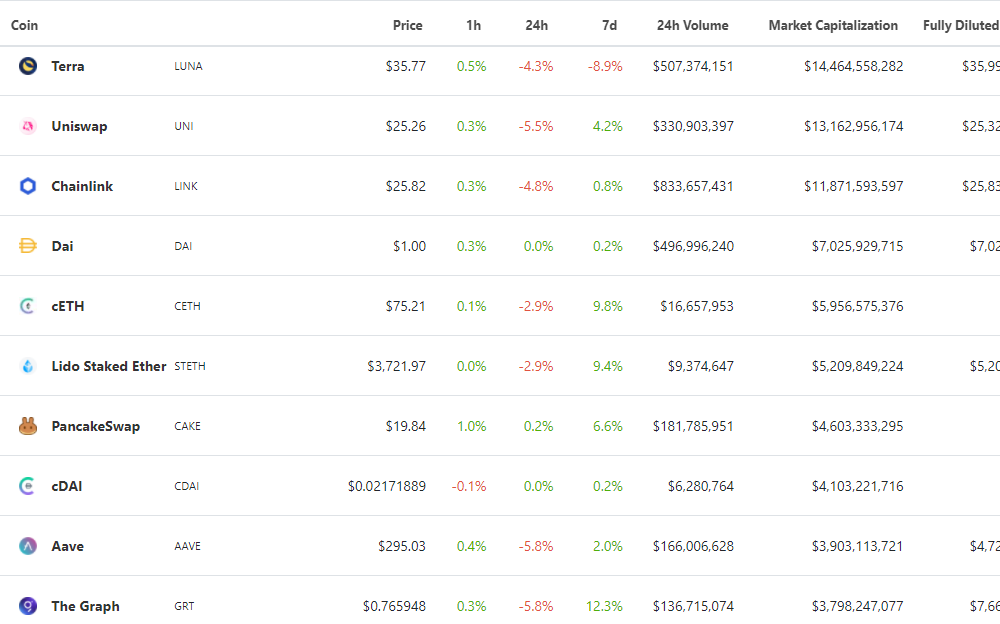Click cDAI price $0.02171889
This screenshot has height=624, width=1000.
386,486
